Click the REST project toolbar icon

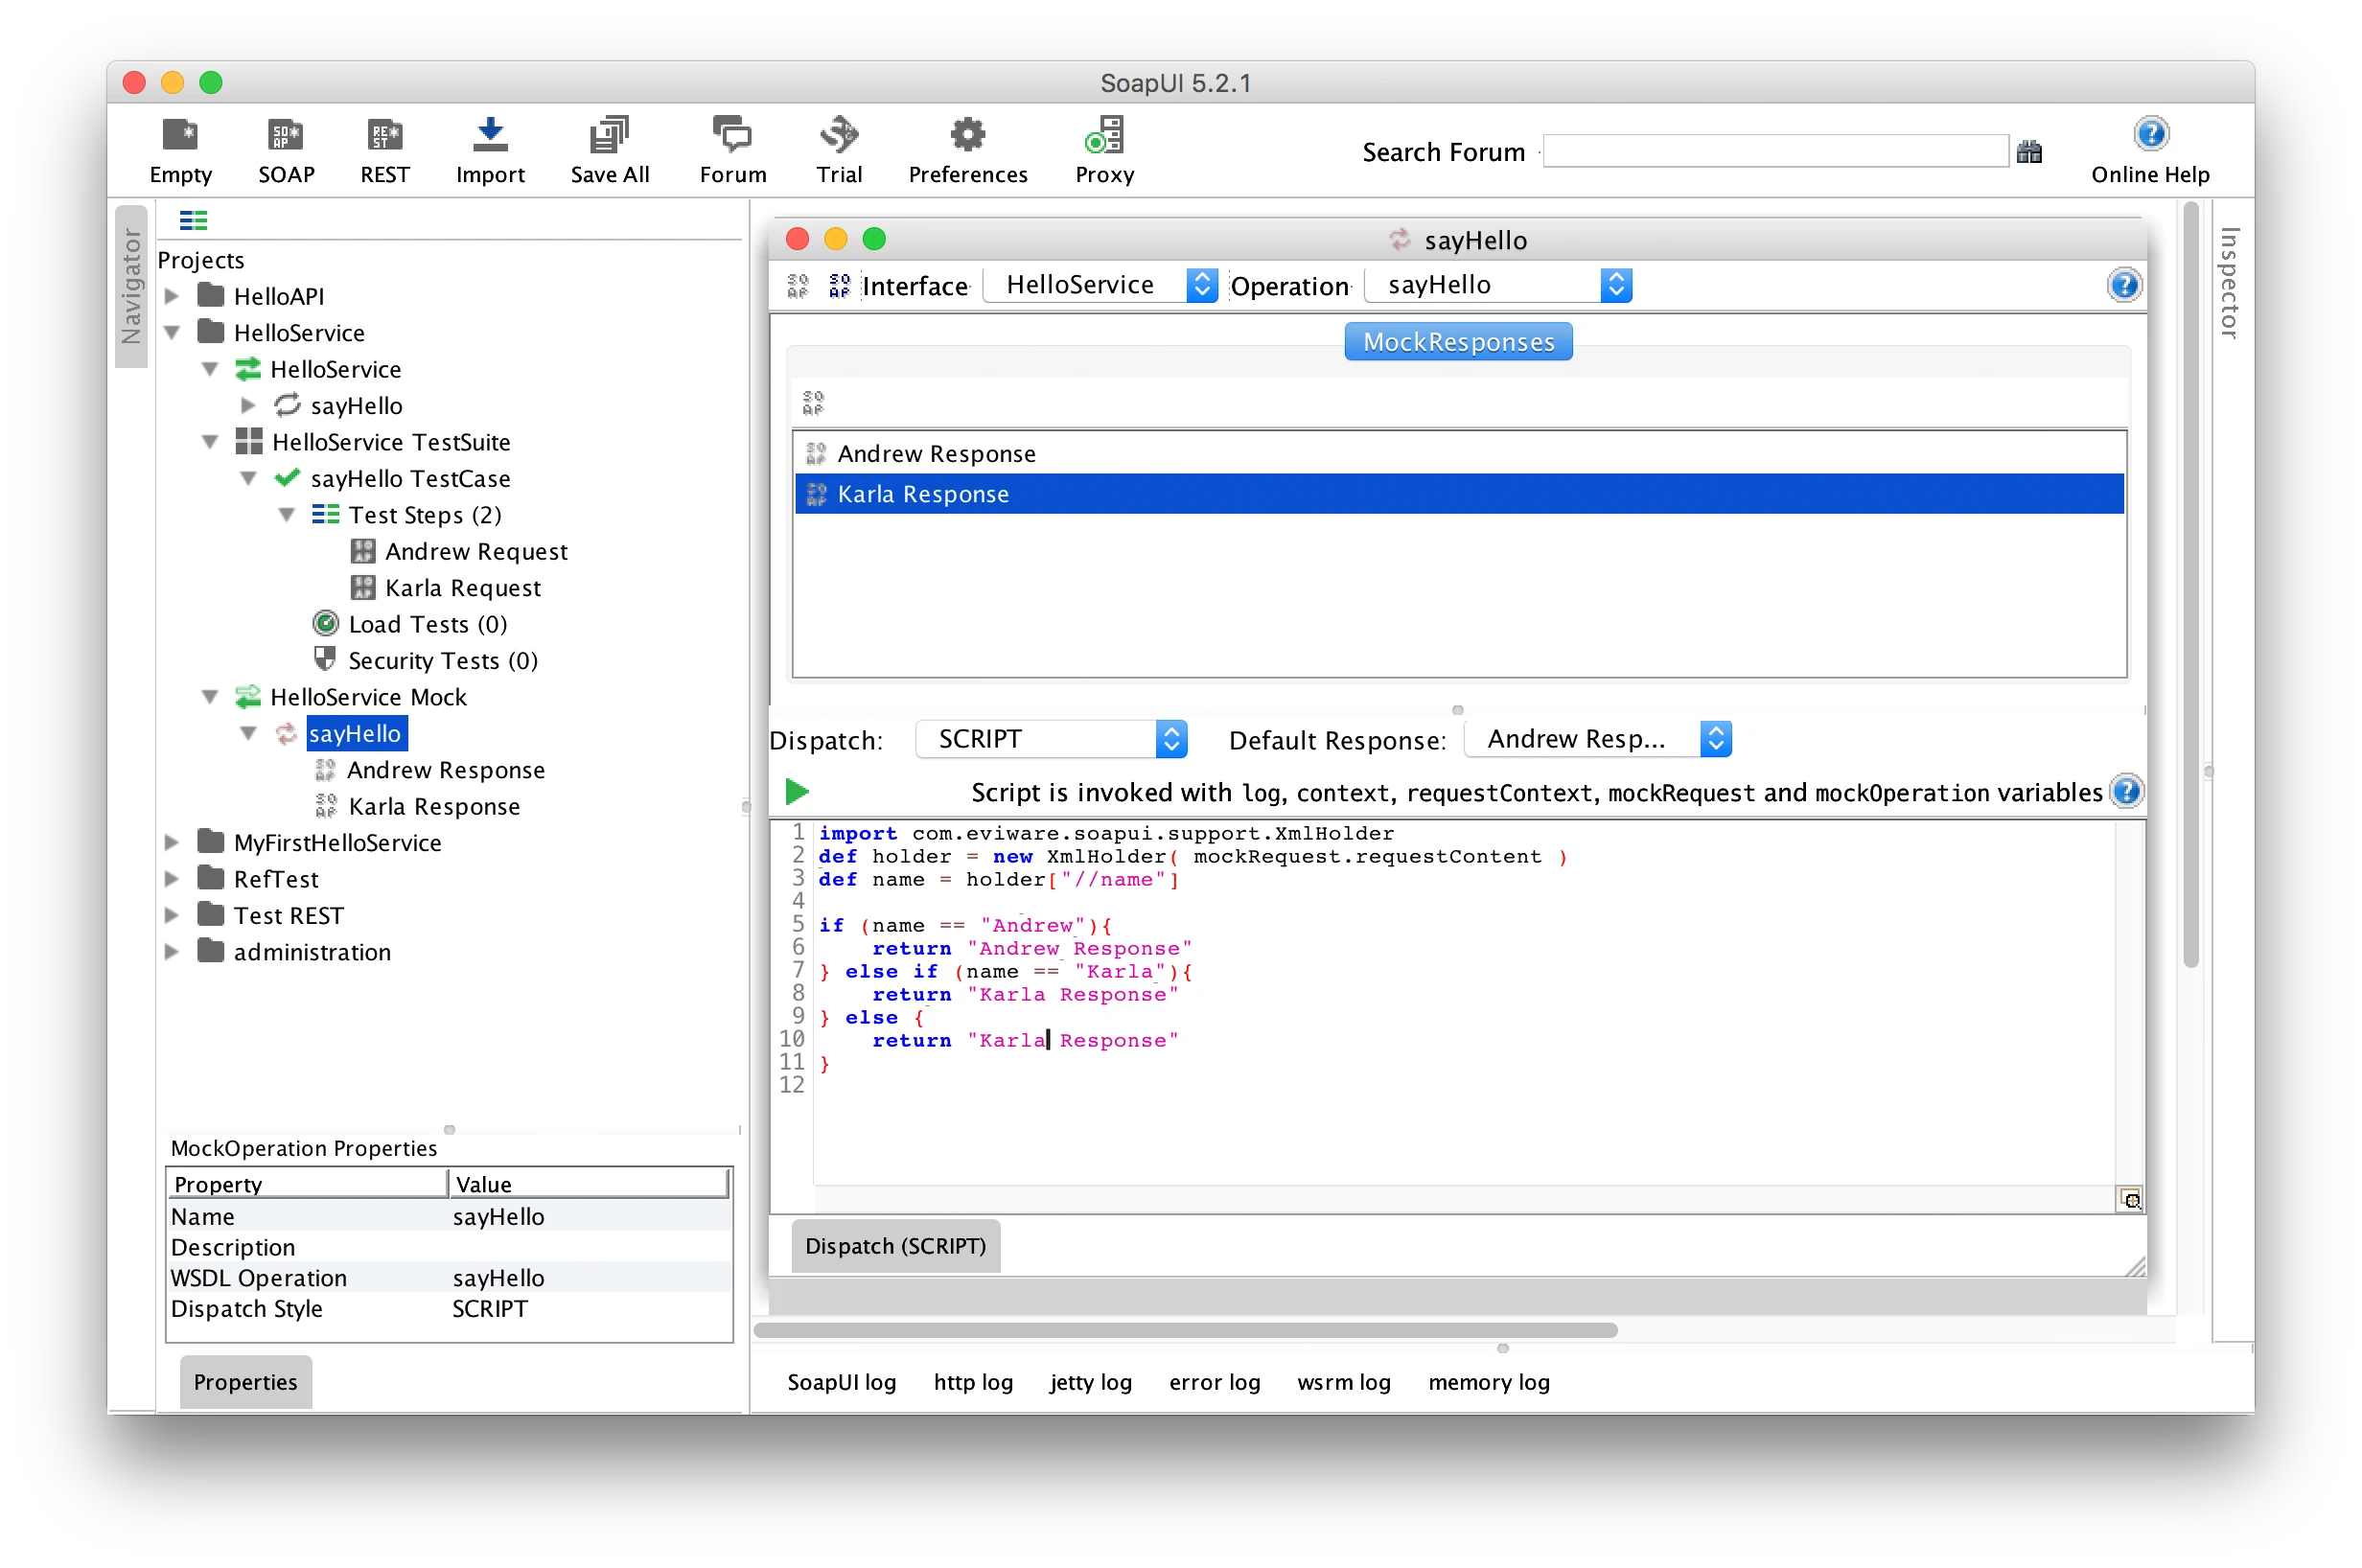tap(385, 134)
